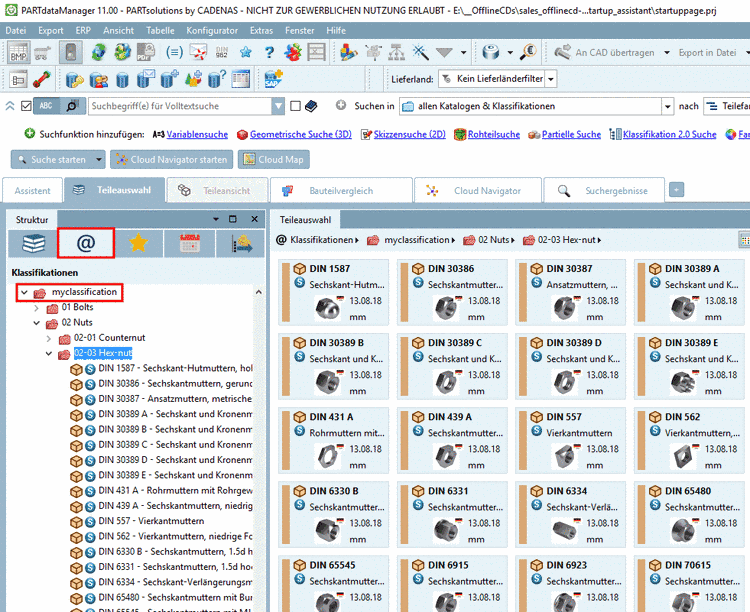
Task: Show favorites via the yellow star icon
Action: tap(138, 244)
